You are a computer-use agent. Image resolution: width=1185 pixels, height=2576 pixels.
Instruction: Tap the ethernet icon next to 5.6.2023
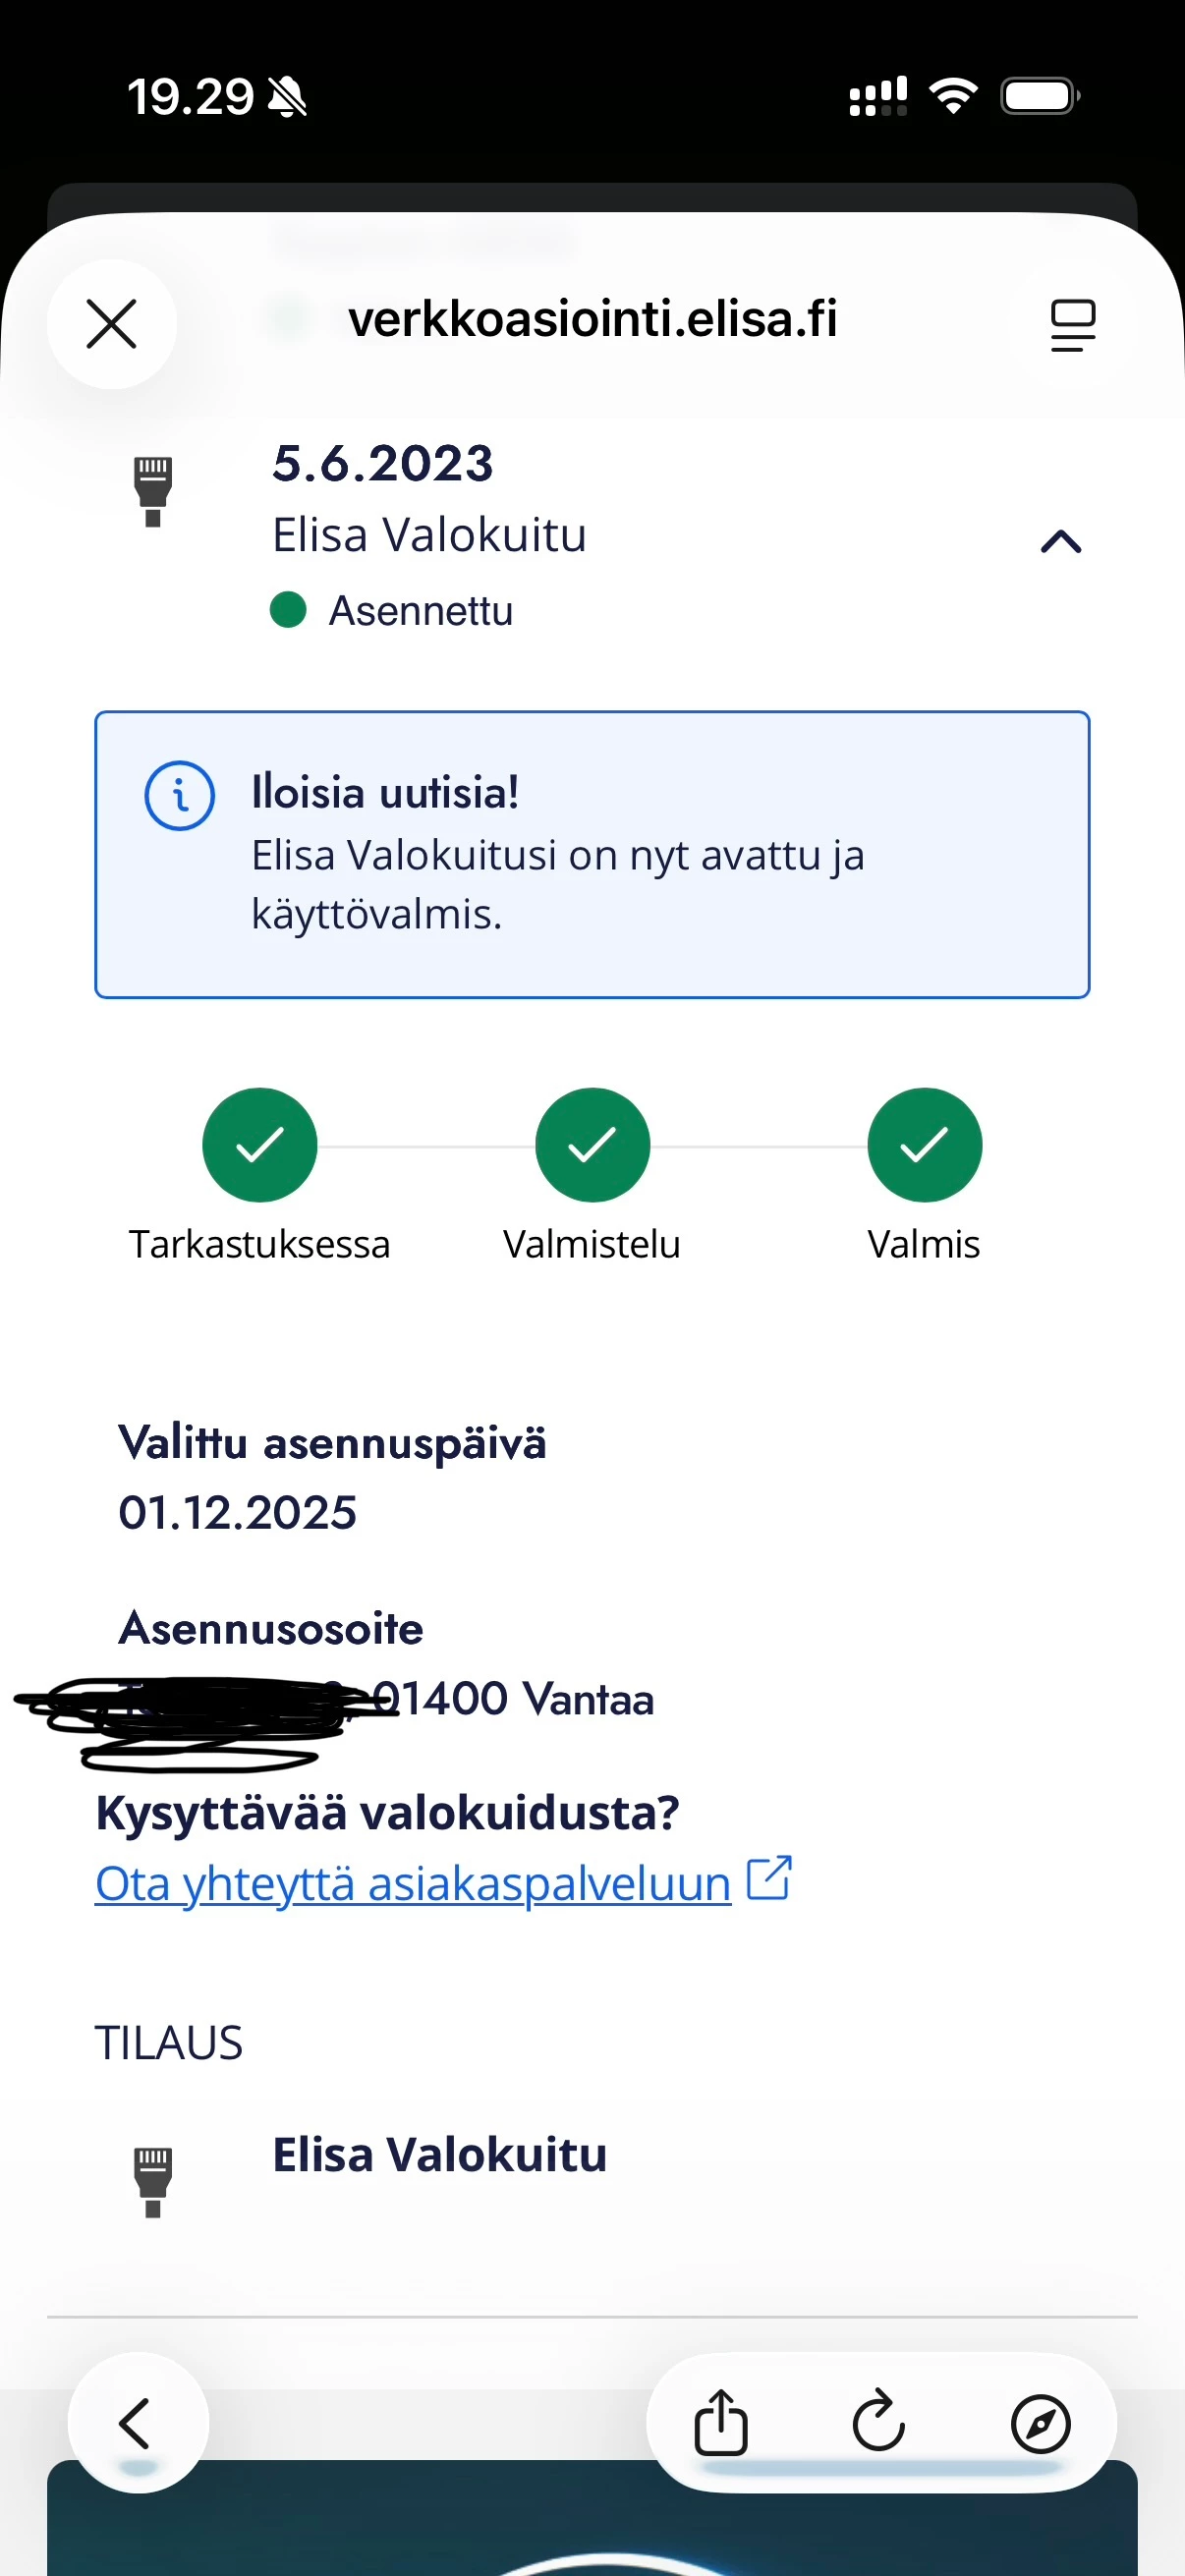point(153,491)
